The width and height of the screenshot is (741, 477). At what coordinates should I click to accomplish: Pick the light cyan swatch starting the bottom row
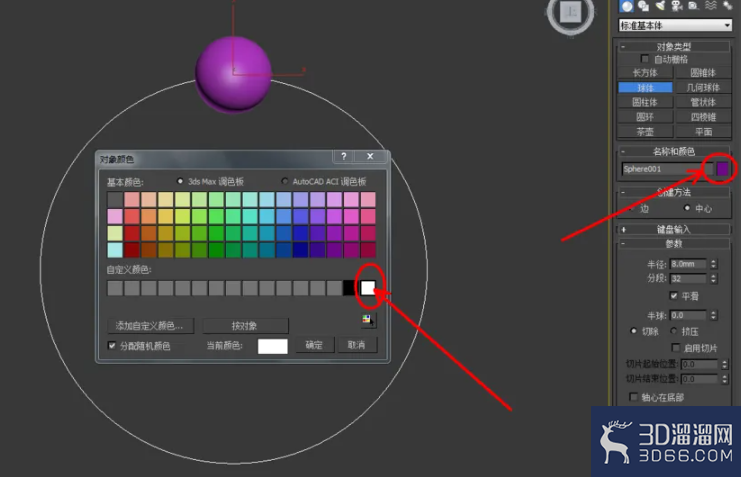click(115, 250)
